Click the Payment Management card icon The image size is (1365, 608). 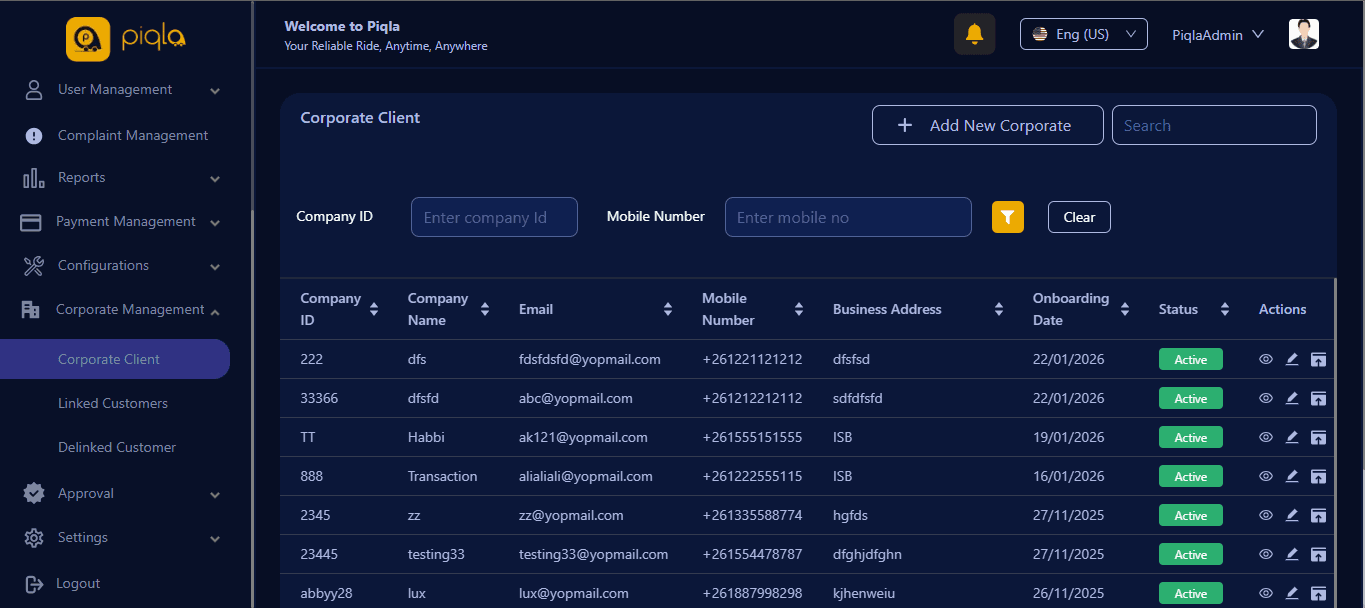[x=31, y=222]
